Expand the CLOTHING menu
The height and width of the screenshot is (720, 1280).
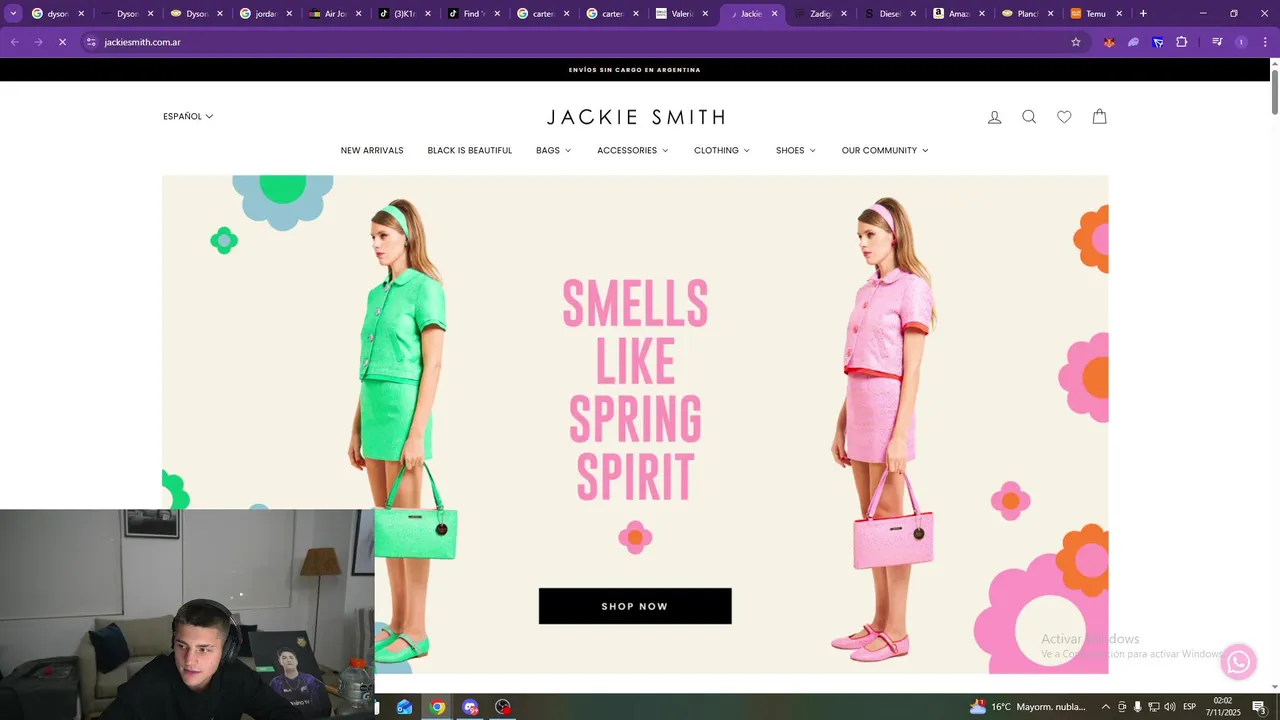pyautogui.click(x=722, y=150)
